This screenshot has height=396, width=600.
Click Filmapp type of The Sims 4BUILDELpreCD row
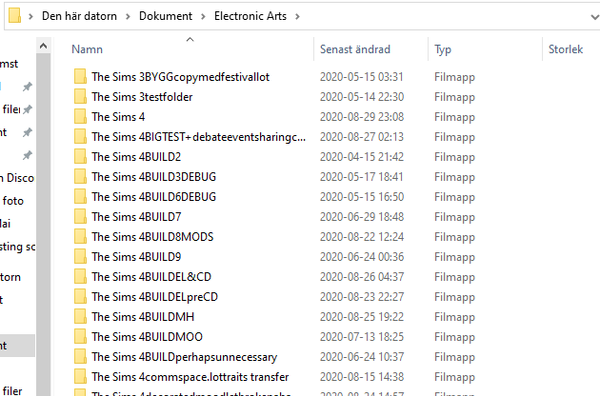point(455,297)
